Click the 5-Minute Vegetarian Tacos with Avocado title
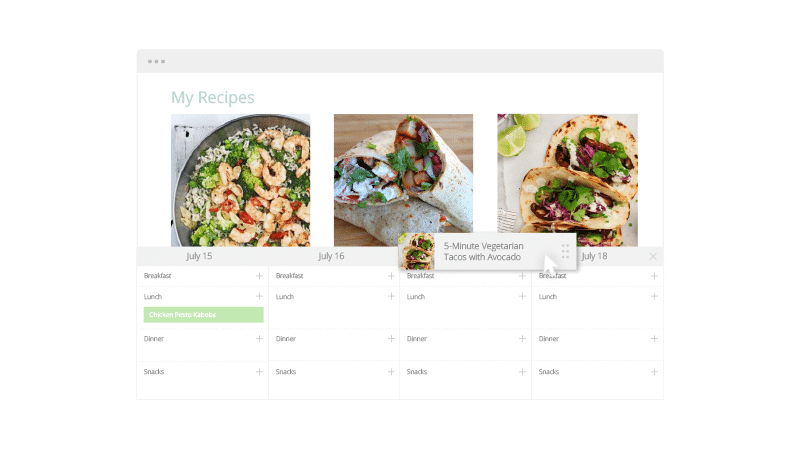Image resolution: width=800 pixels, height=462 pixels. pyautogui.click(x=483, y=251)
